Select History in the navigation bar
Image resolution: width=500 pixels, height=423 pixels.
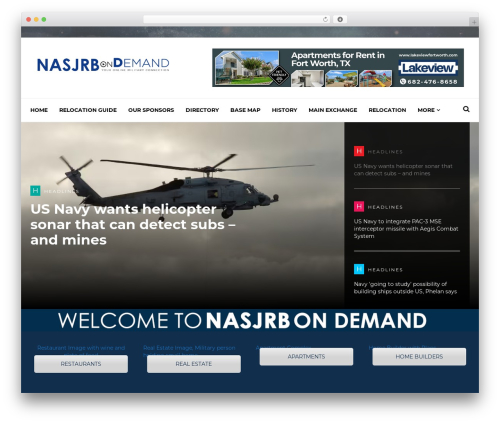point(284,110)
